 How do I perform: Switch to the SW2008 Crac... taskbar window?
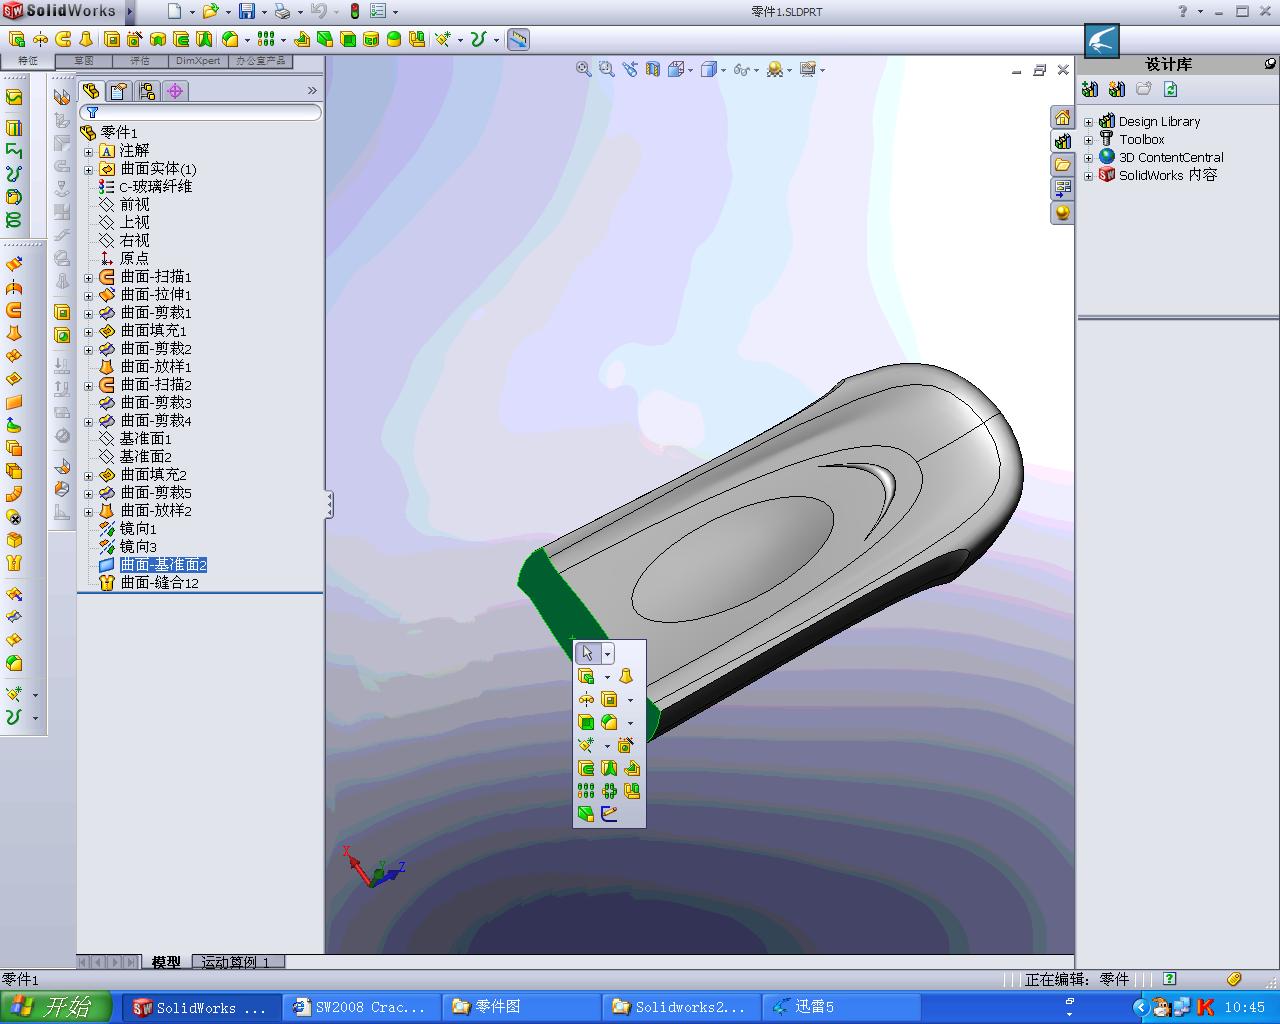point(362,1007)
